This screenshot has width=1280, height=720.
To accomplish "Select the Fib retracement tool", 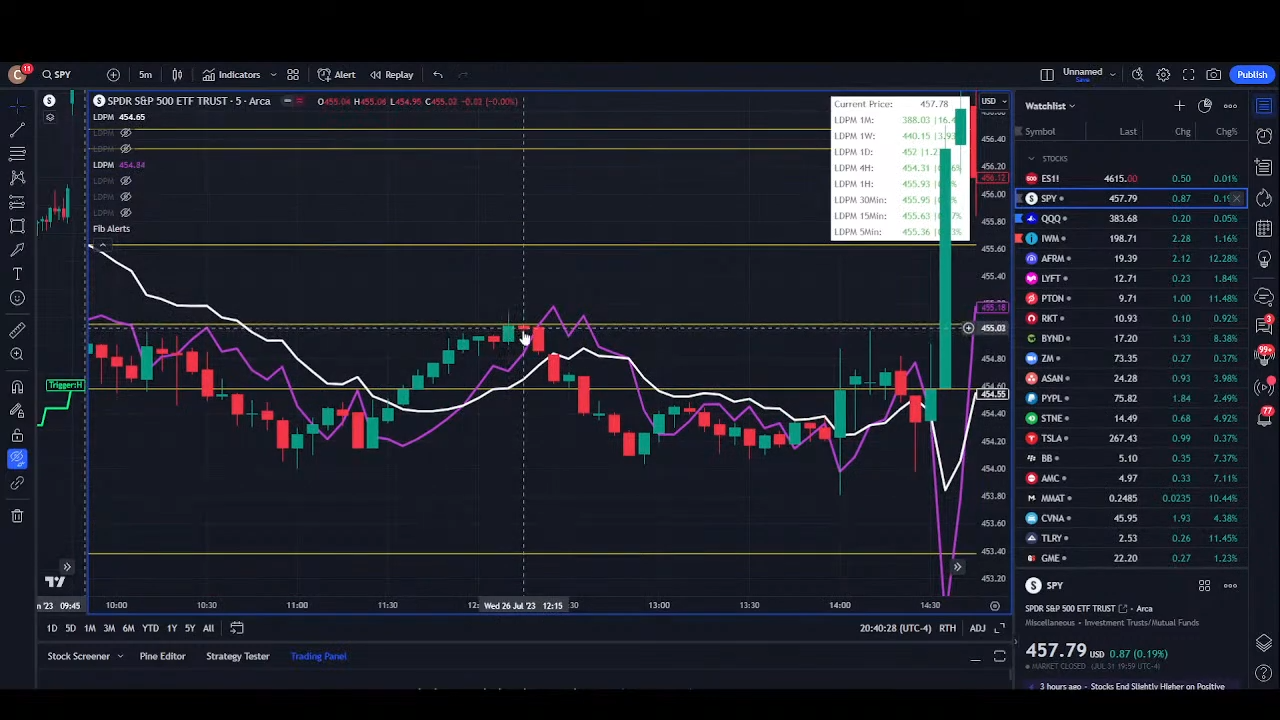I will [17, 154].
